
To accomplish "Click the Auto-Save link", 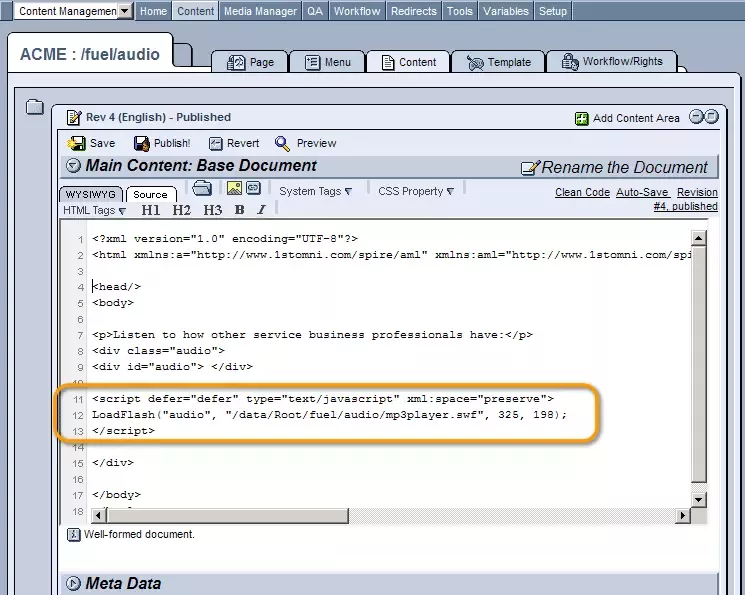I will click(642, 192).
